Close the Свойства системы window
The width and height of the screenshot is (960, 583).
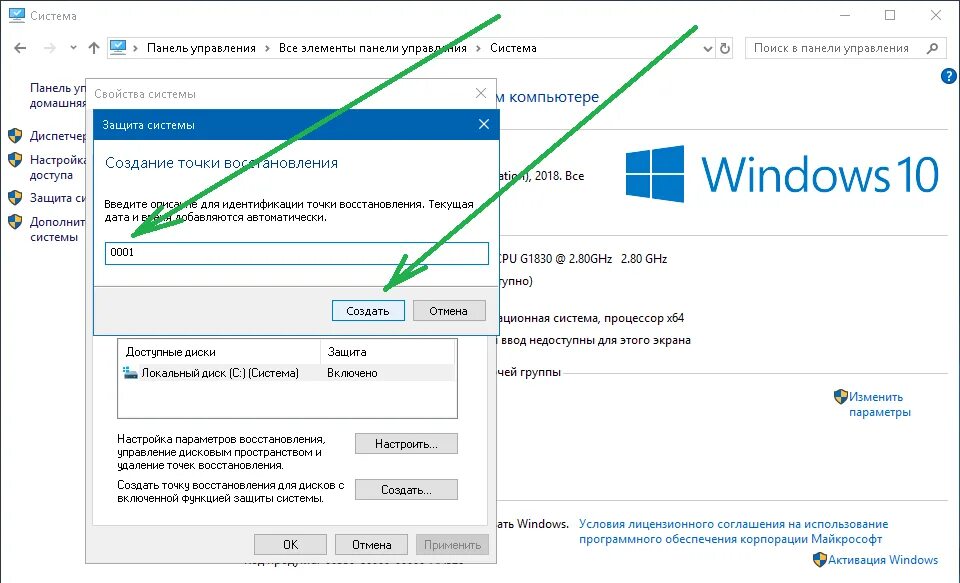click(481, 93)
